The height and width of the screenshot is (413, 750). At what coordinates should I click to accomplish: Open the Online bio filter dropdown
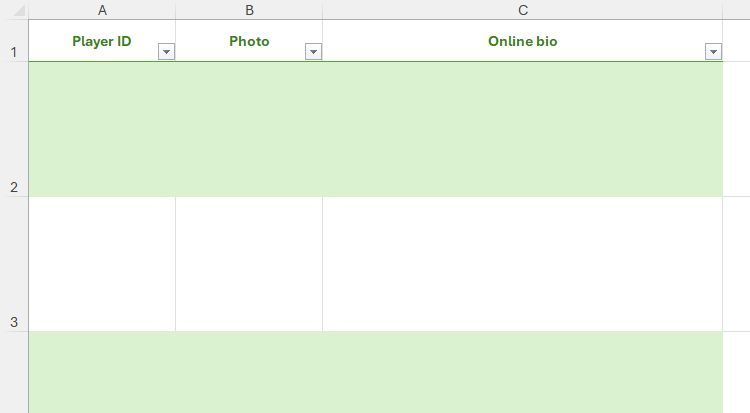713,52
